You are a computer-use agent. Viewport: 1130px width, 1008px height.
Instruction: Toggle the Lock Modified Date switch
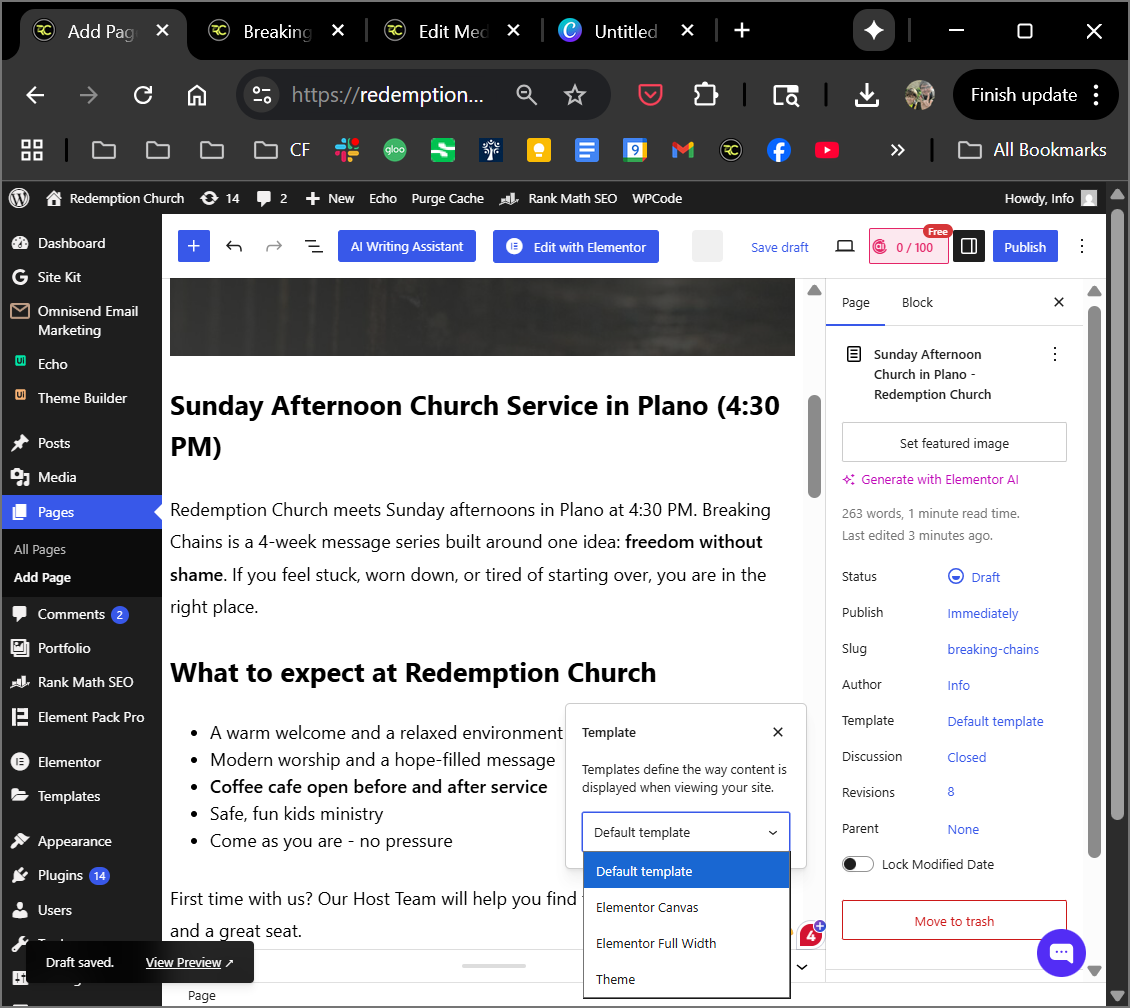pyautogui.click(x=858, y=864)
